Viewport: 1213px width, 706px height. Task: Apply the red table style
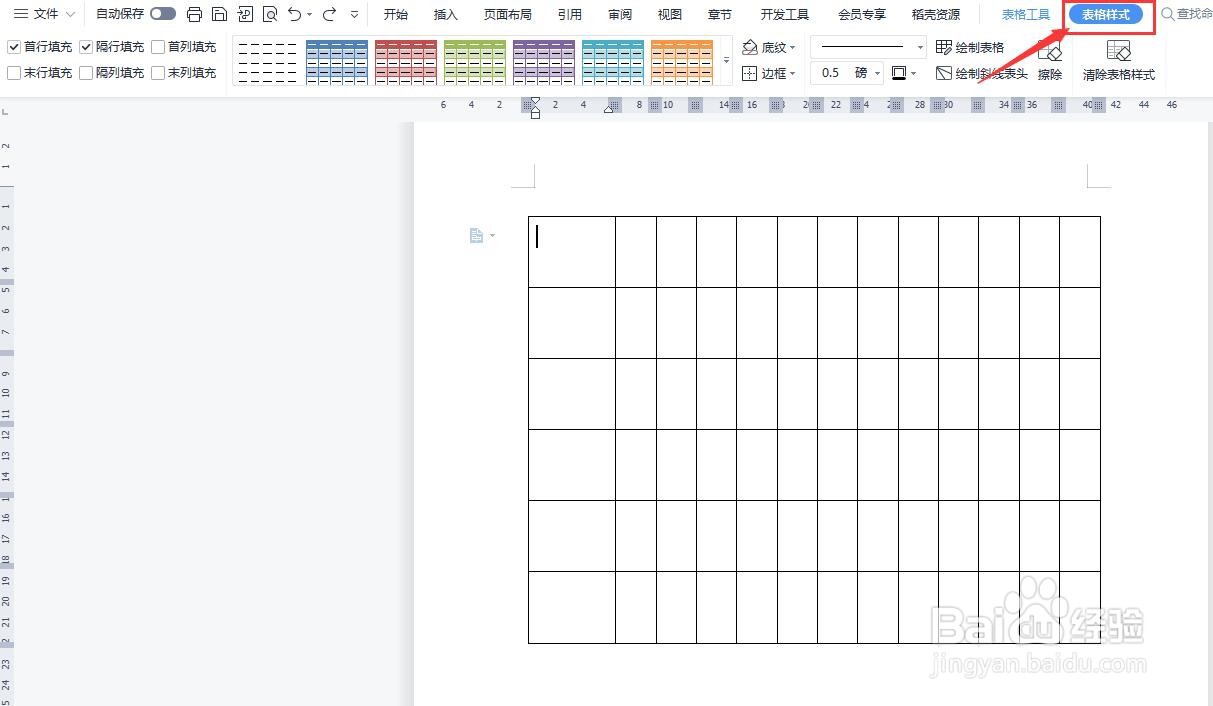[406, 61]
